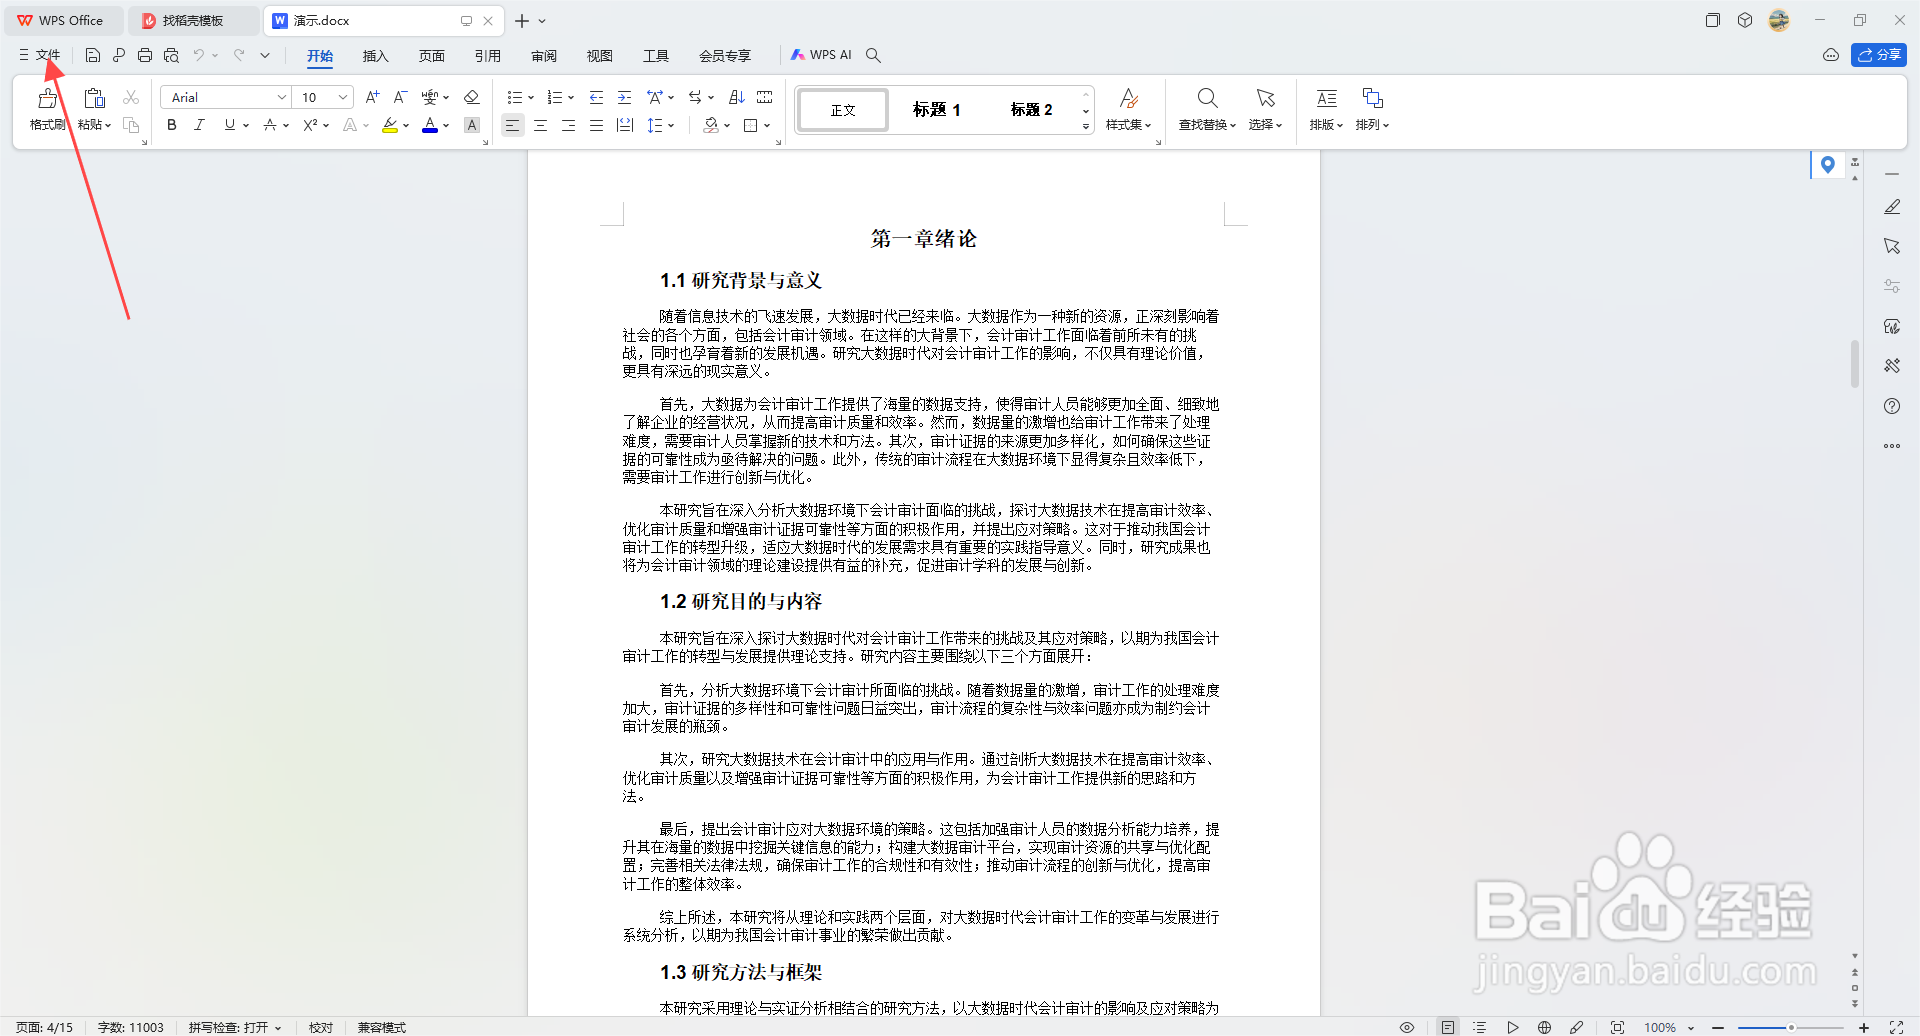Switch to page layout view in status bar
This screenshot has height=1036, width=1920.
(1448, 1027)
